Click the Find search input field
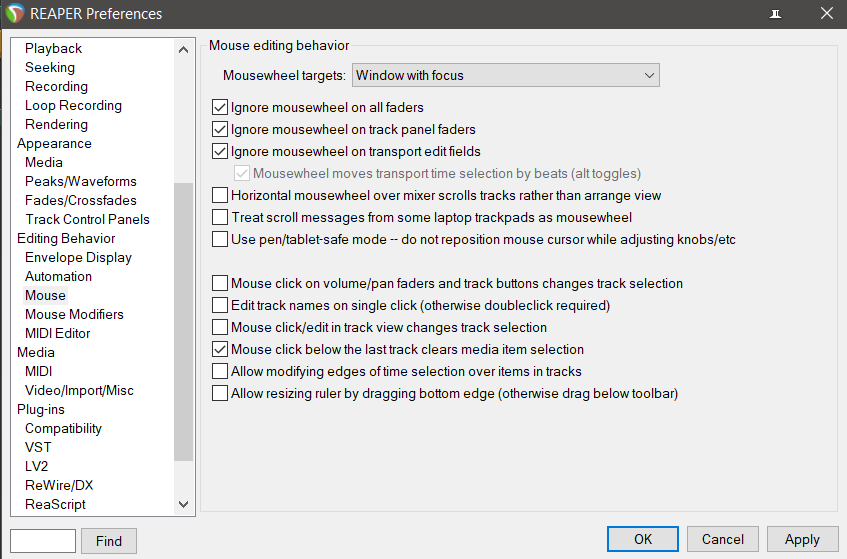The image size is (847, 559). click(x=43, y=541)
